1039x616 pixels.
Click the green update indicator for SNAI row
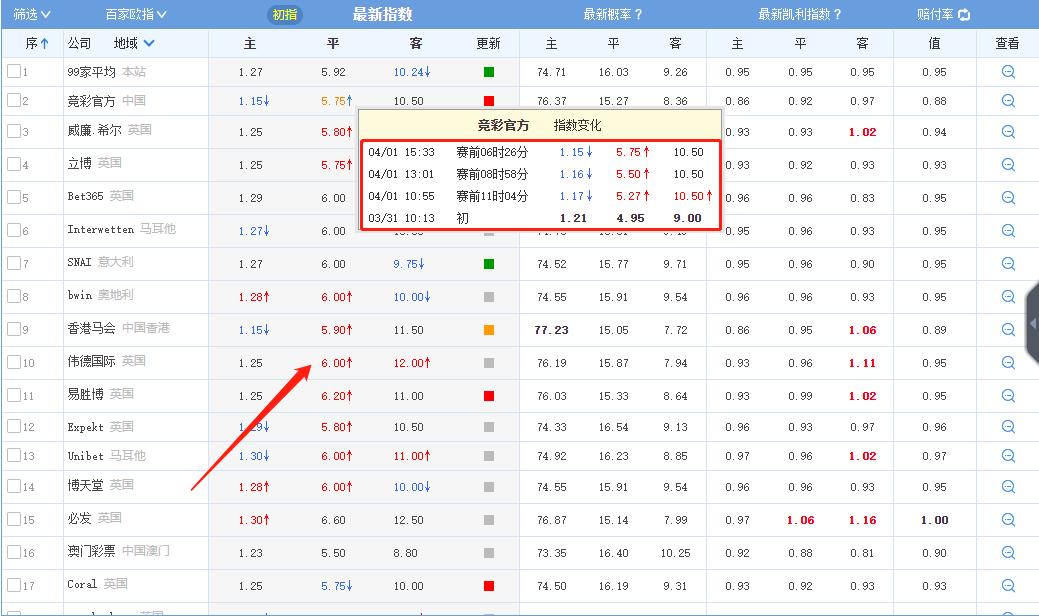(487, 265)
